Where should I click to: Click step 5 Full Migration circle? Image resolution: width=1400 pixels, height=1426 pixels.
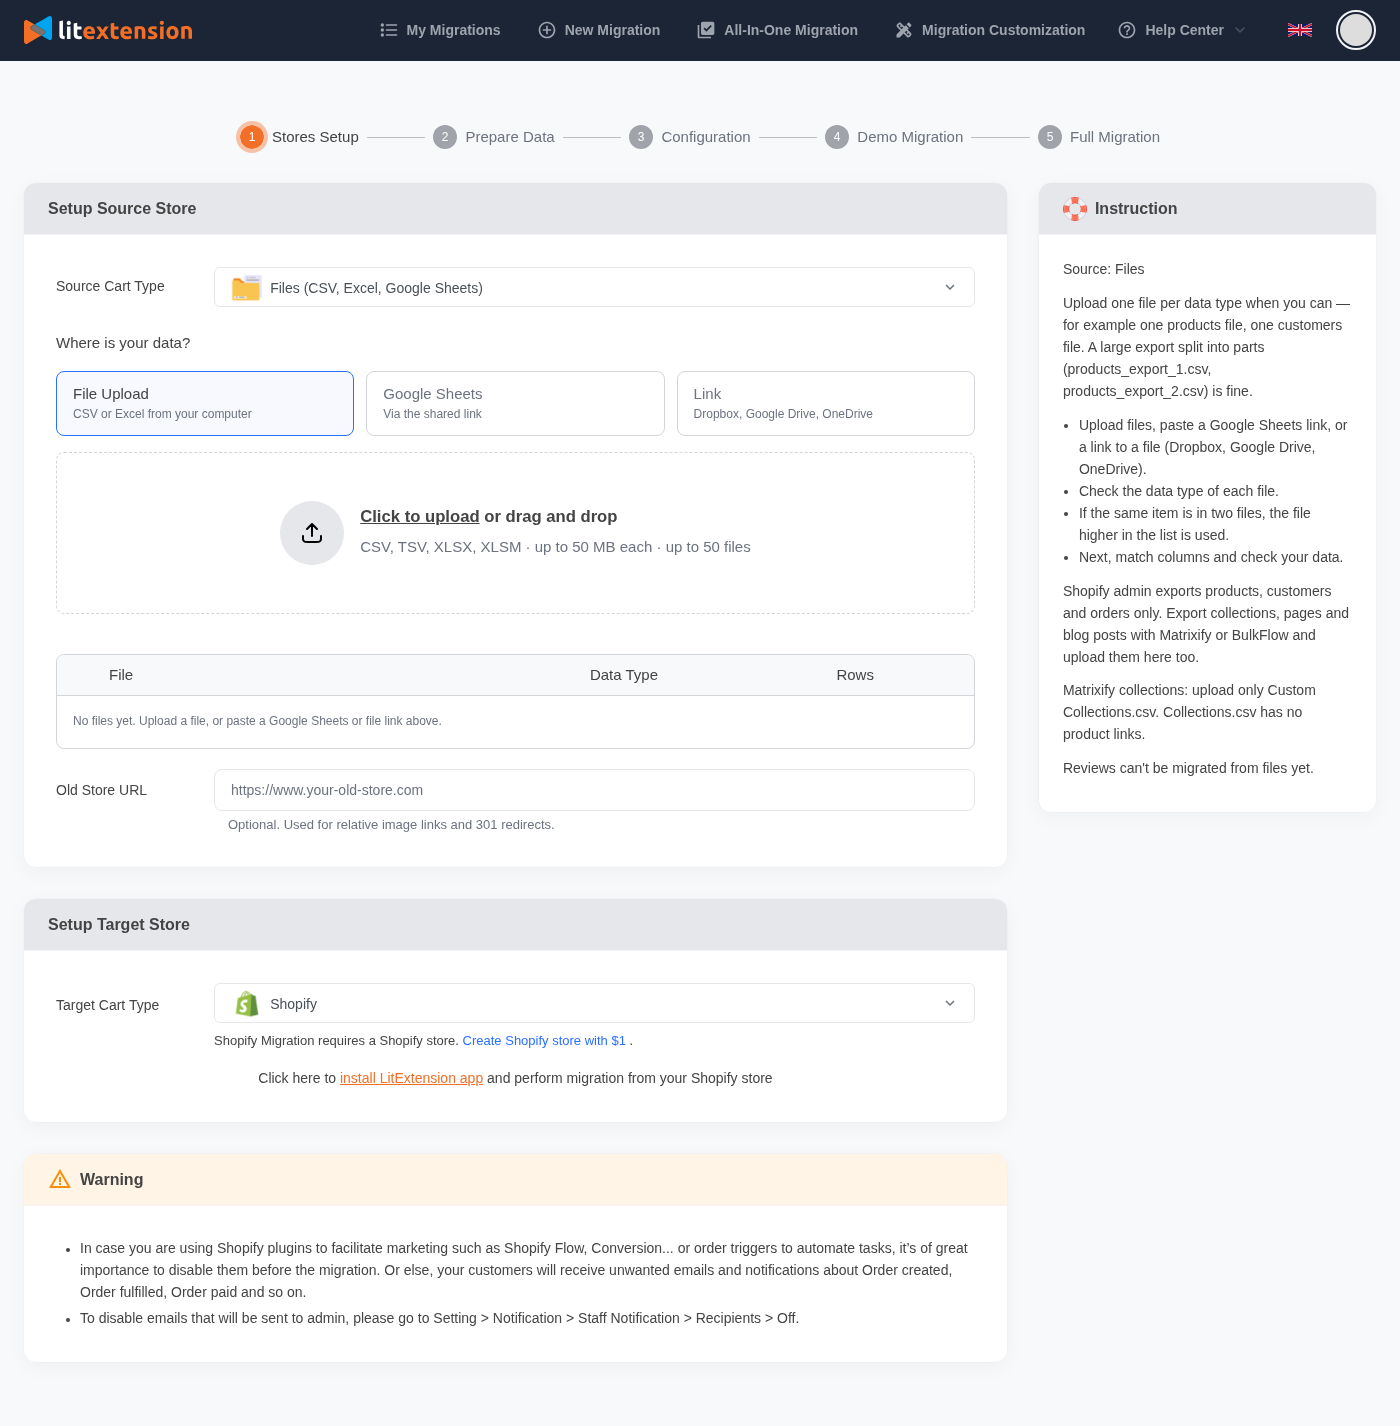1050,137
